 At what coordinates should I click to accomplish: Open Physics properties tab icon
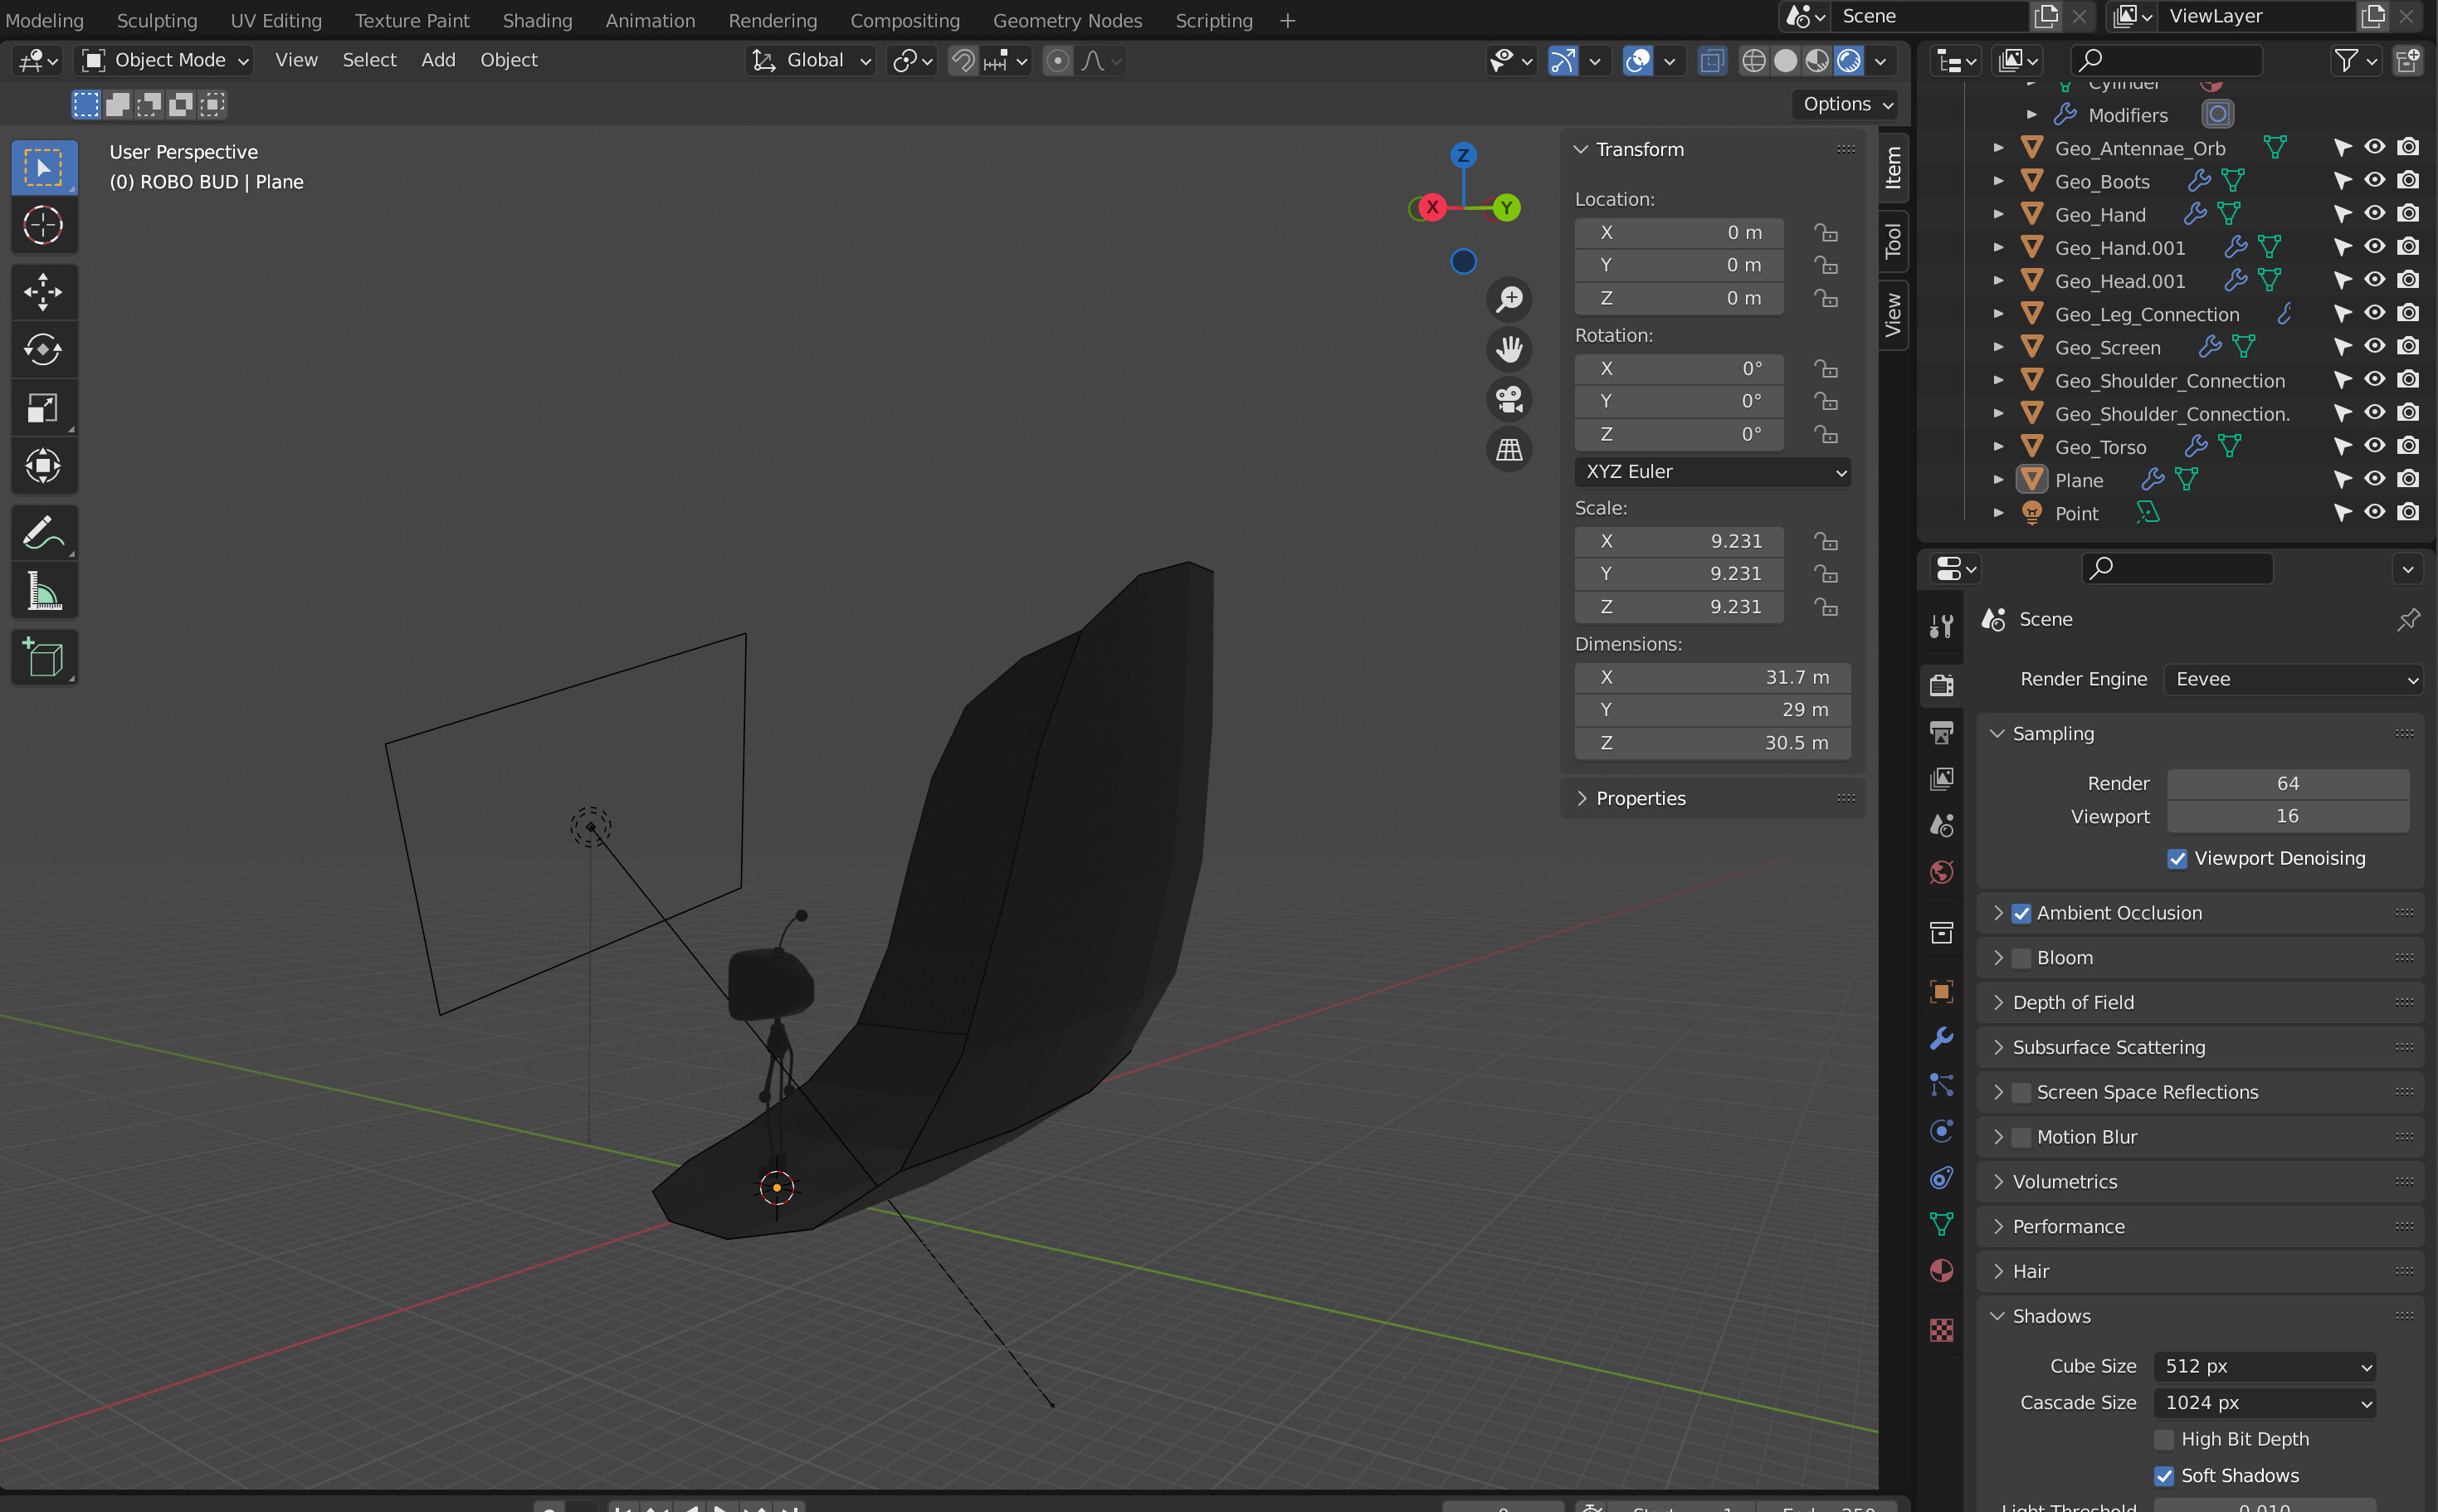[1941, 1131]
